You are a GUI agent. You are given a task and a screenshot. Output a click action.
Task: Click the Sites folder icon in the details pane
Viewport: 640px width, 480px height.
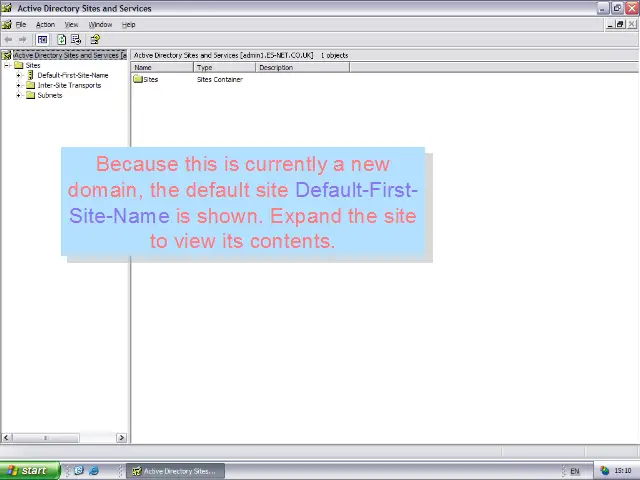click(x=138, y=79)
